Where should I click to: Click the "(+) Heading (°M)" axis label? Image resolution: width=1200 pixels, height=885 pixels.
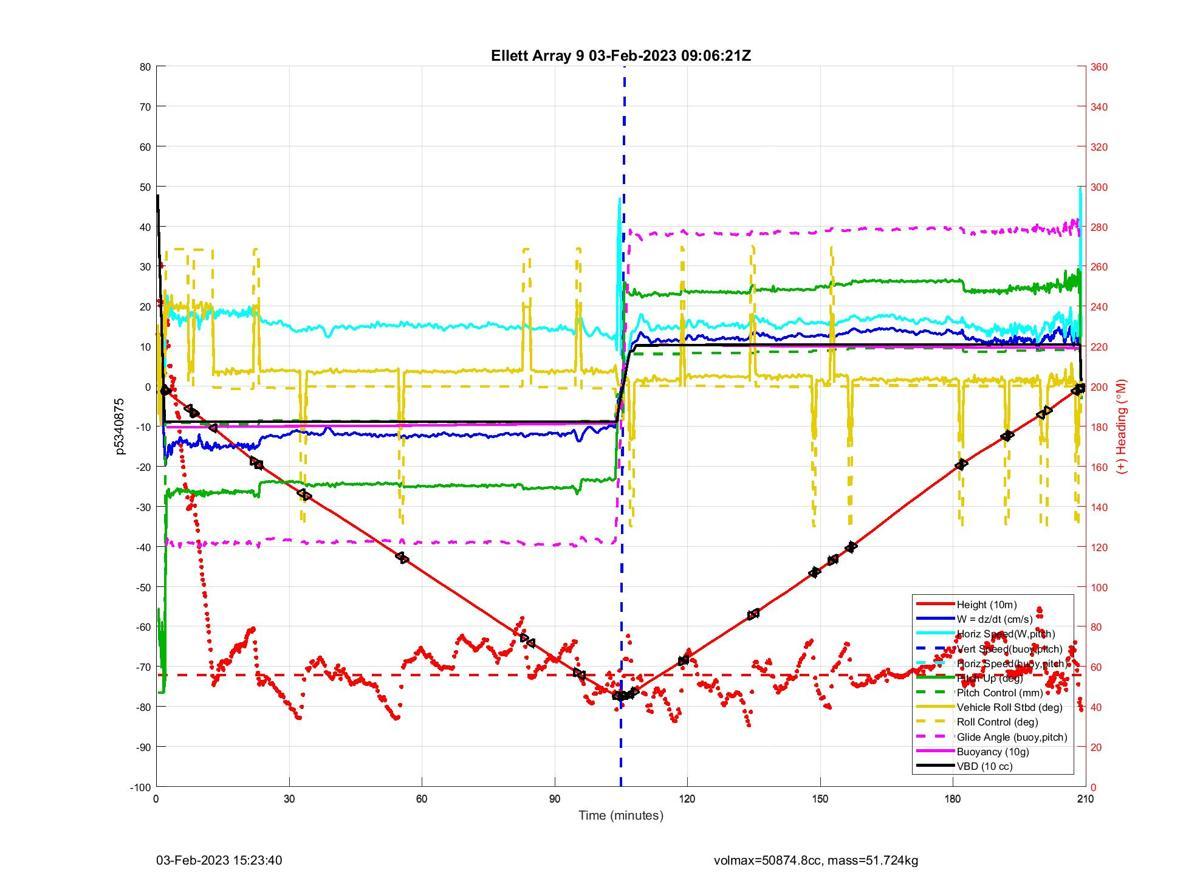click(x=1121, y=426)
